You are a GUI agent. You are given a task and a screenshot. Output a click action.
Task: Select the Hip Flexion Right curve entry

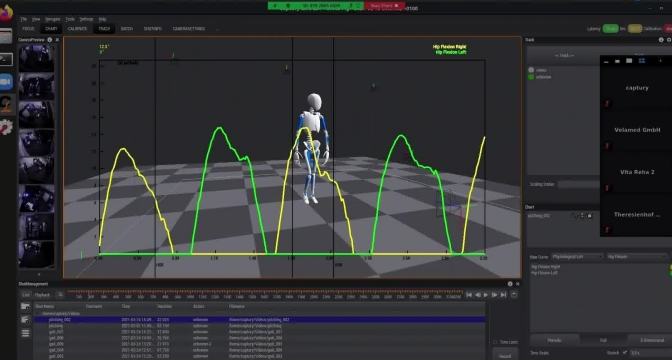point(546,267)
